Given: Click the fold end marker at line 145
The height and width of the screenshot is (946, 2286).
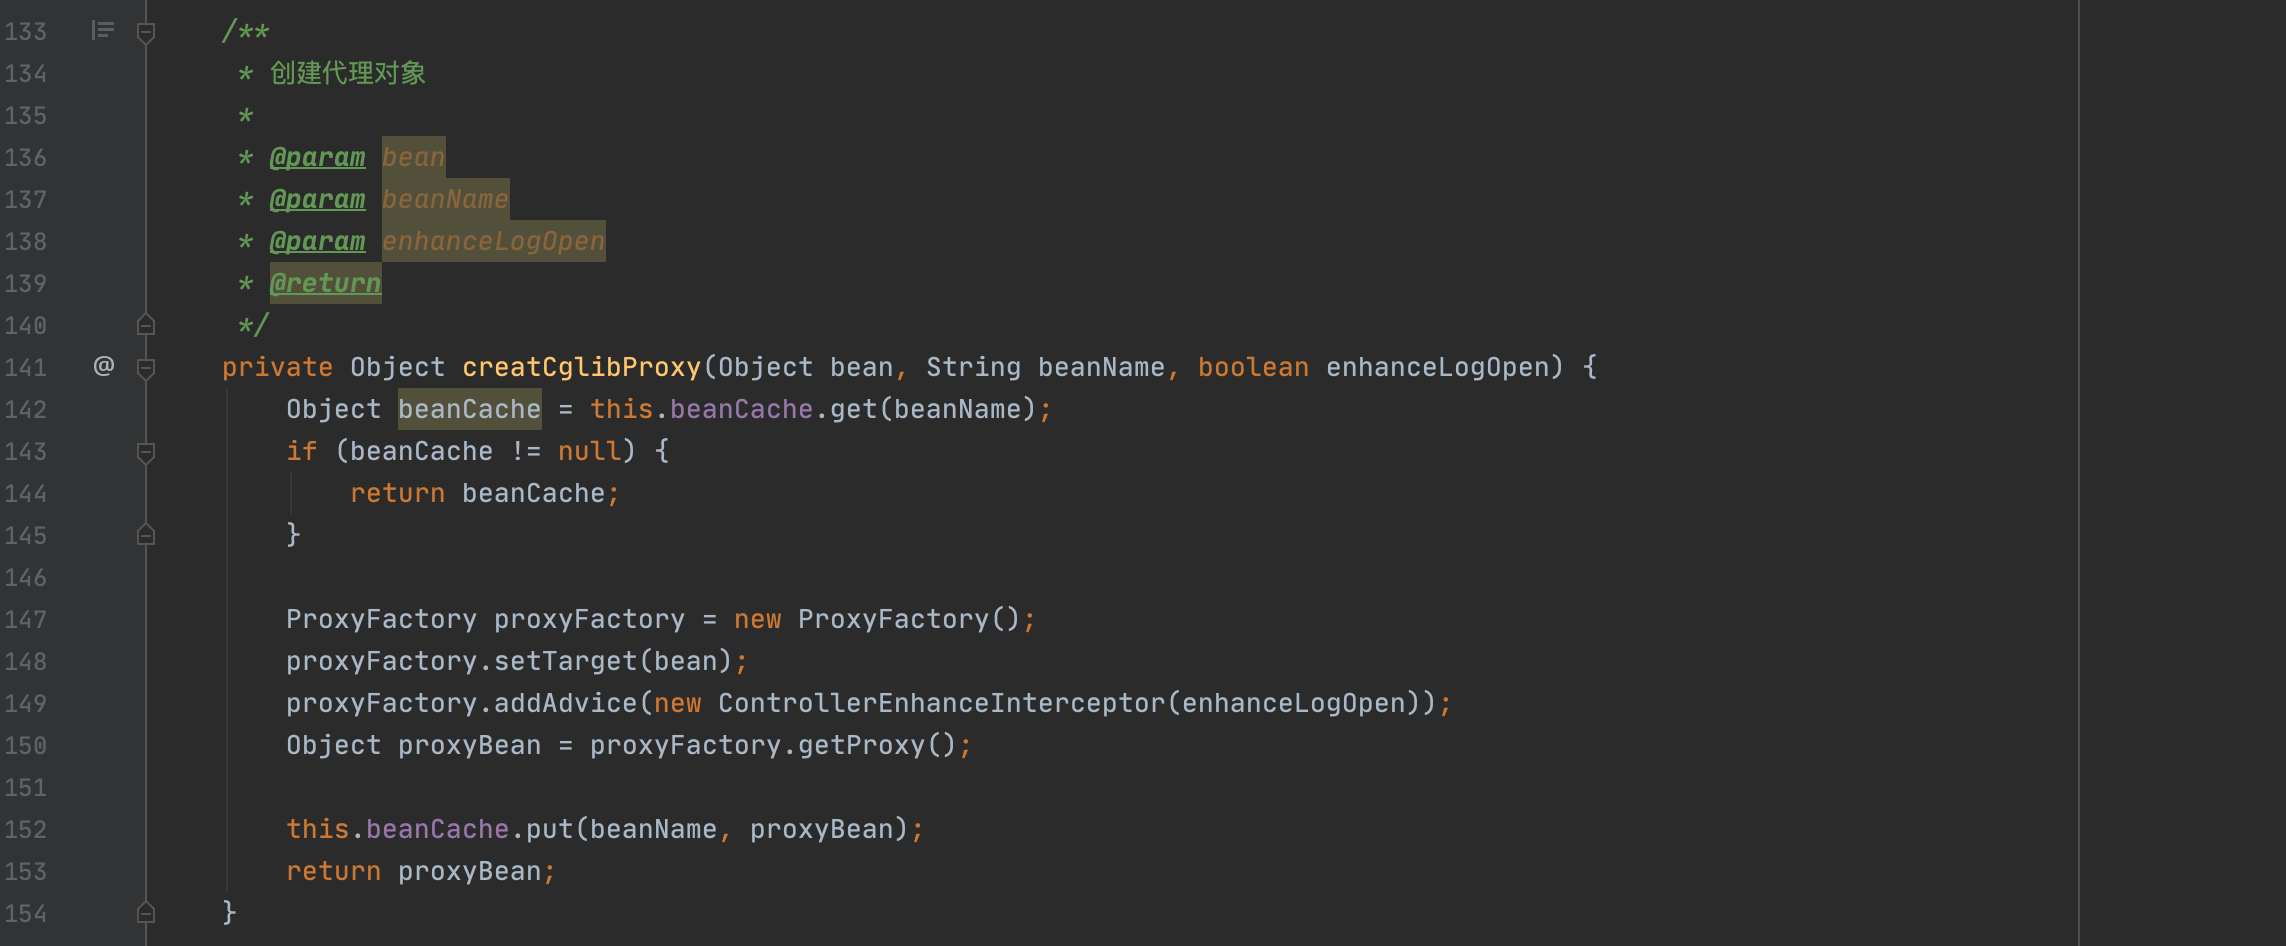Looking at the screenshot, I should click(146, 535).
